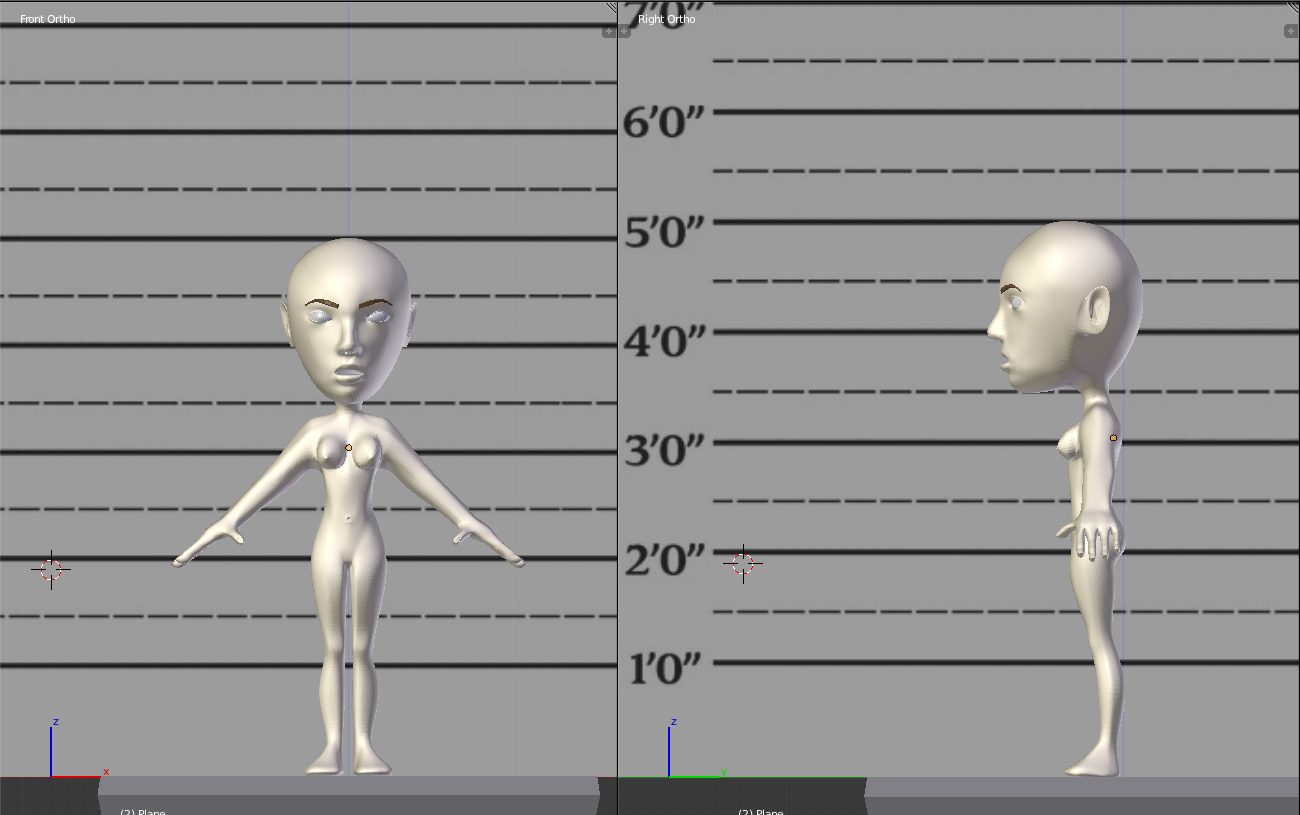
Task: Expand the Right view properties panel plus tab
Action: (1290, 32)
